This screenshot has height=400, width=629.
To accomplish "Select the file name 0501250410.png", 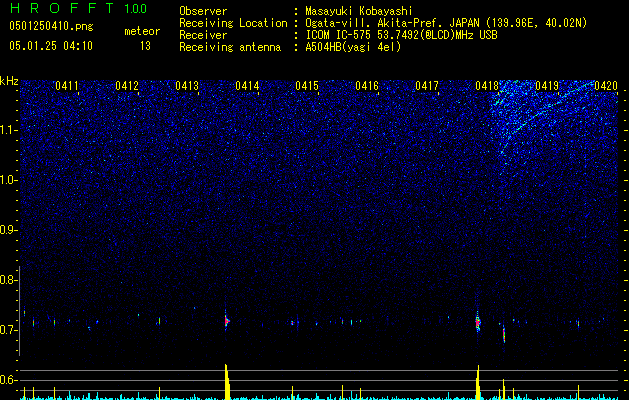I will click(51, 26).
